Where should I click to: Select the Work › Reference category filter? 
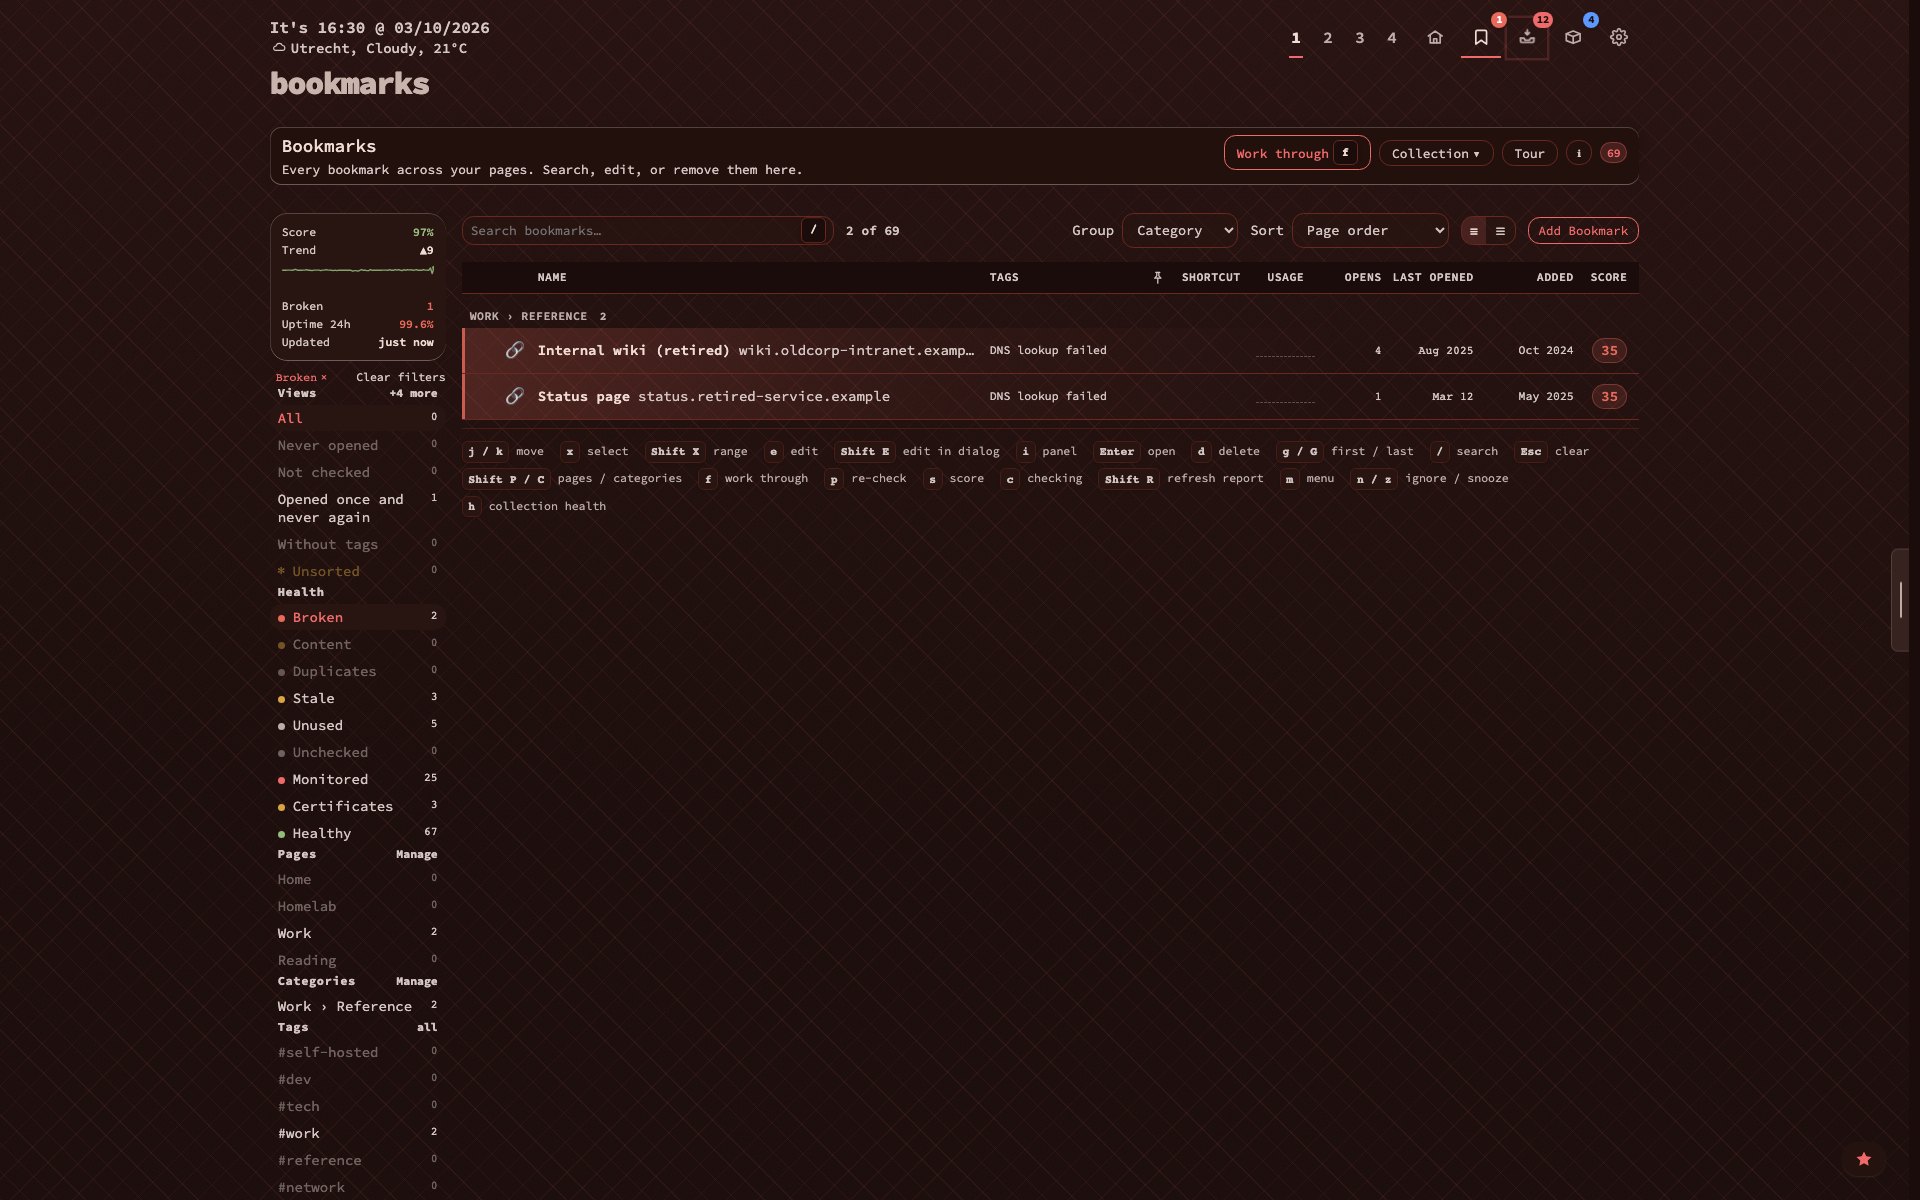(357, 1006)
